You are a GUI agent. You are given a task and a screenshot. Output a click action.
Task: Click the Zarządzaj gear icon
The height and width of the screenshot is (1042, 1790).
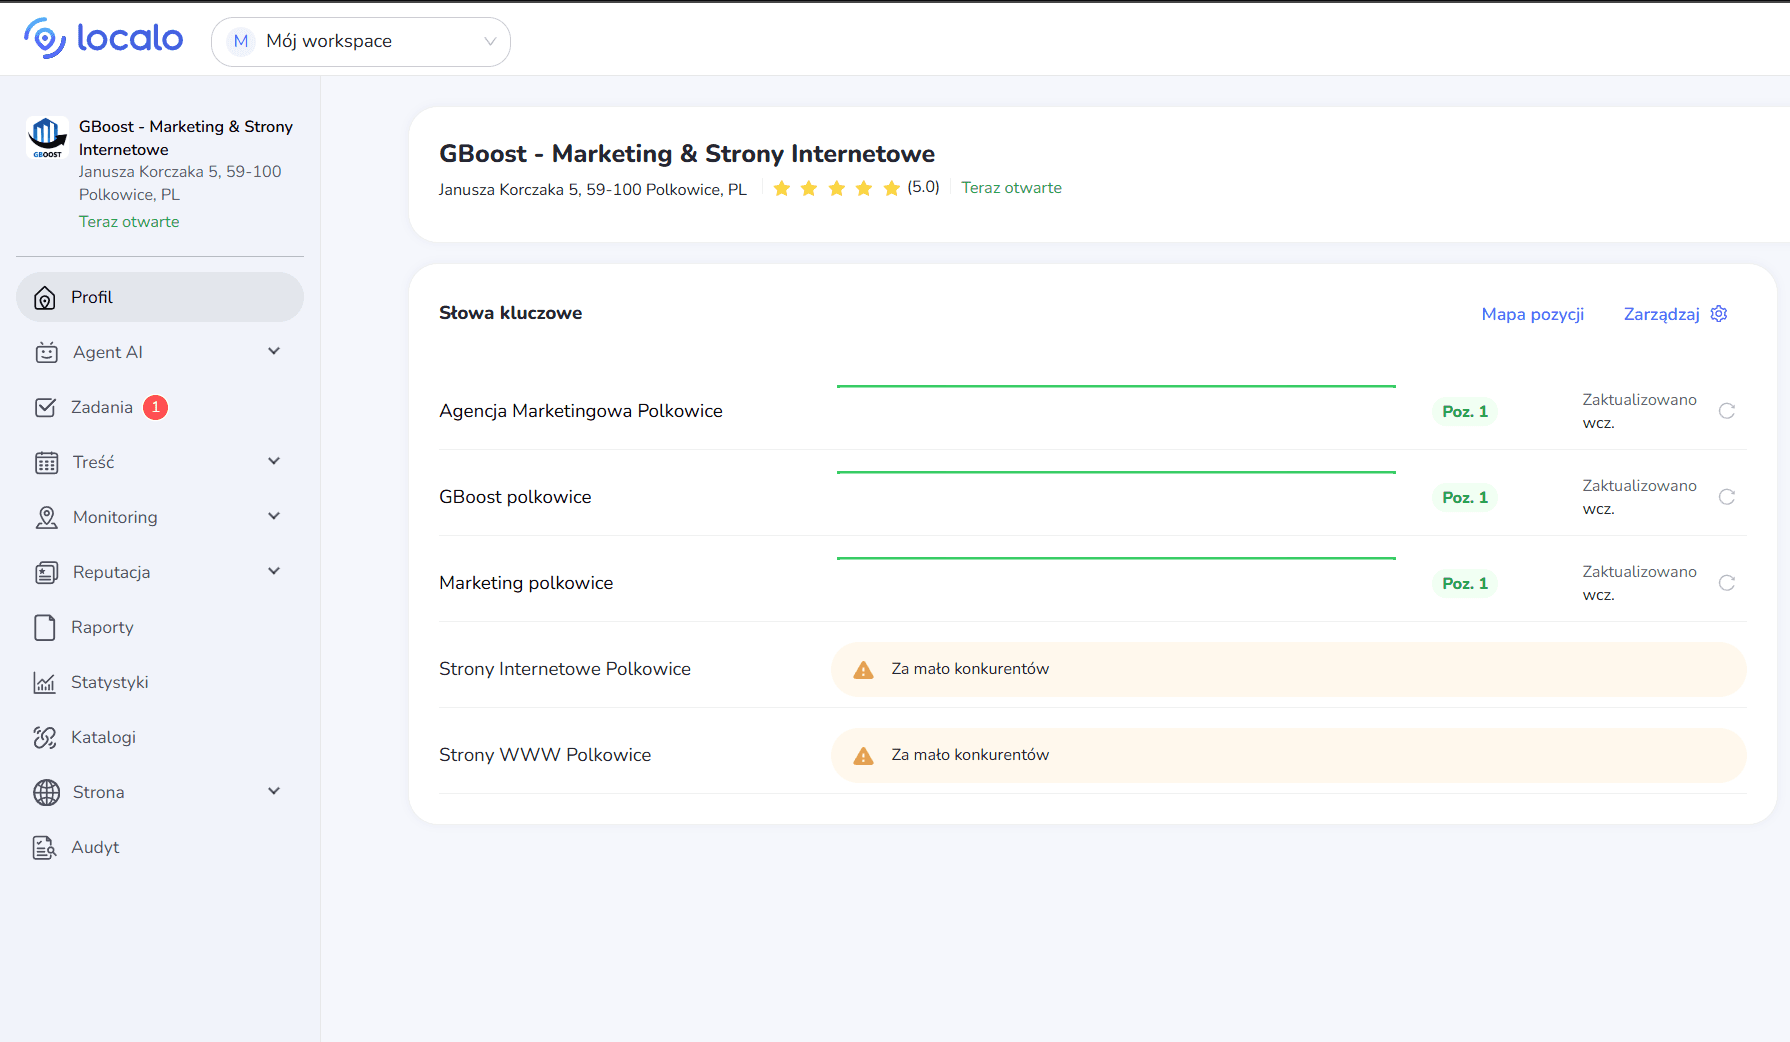point(1719,314)
